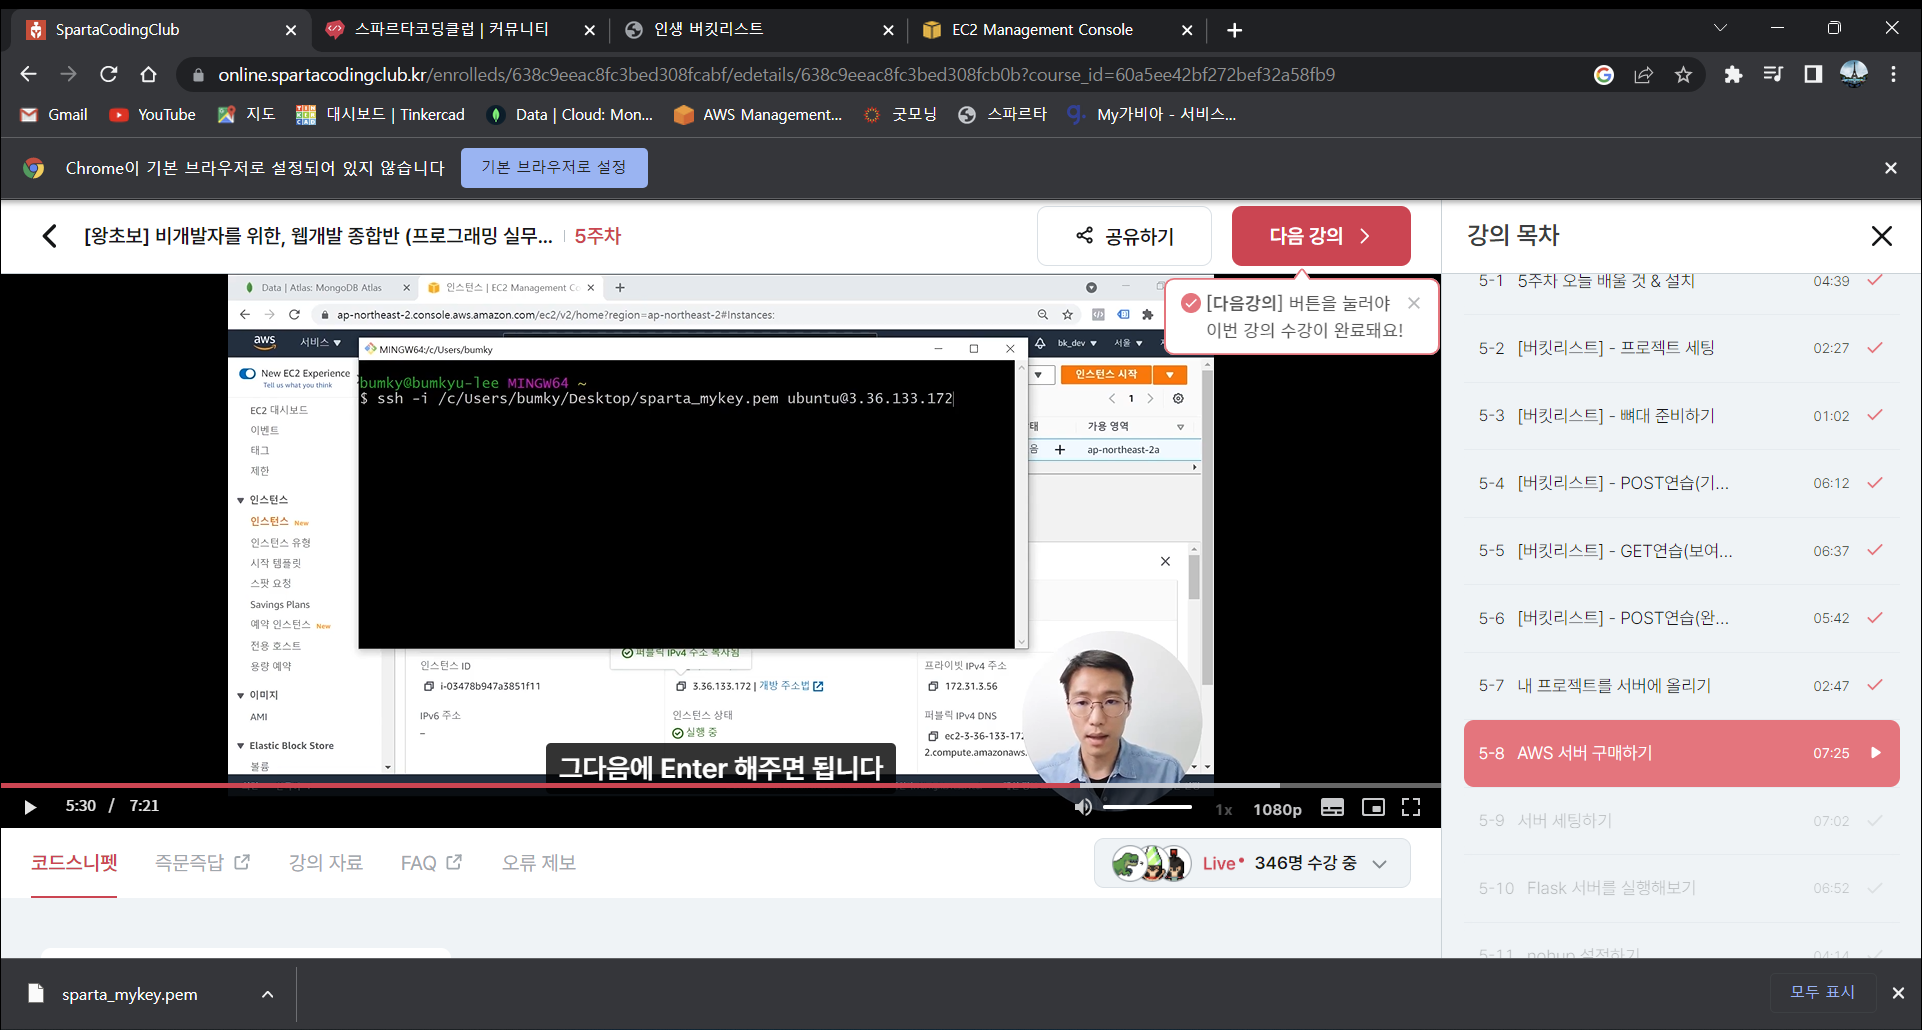
Task: Change playback speed 1x
Action: pos(1224,809)
